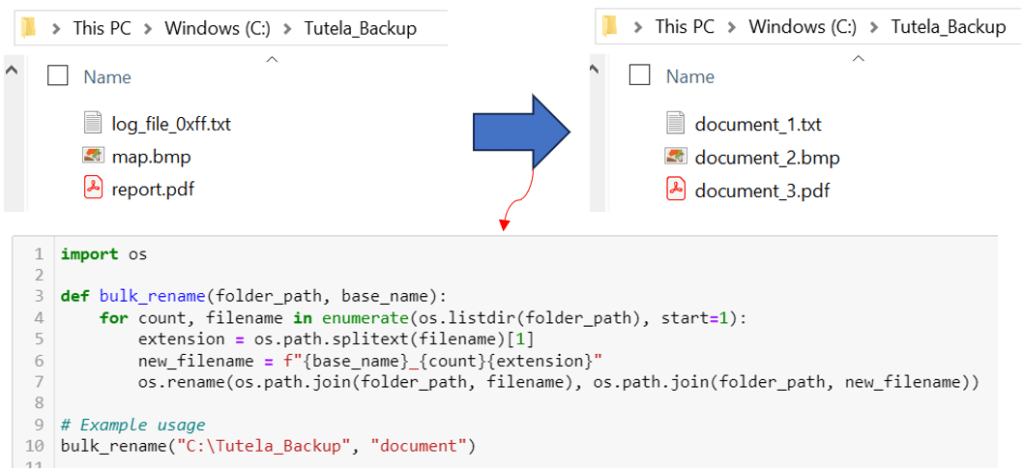
Task: Click the folder icon in the address bar above map.bmp
Action: coord(28,28)
